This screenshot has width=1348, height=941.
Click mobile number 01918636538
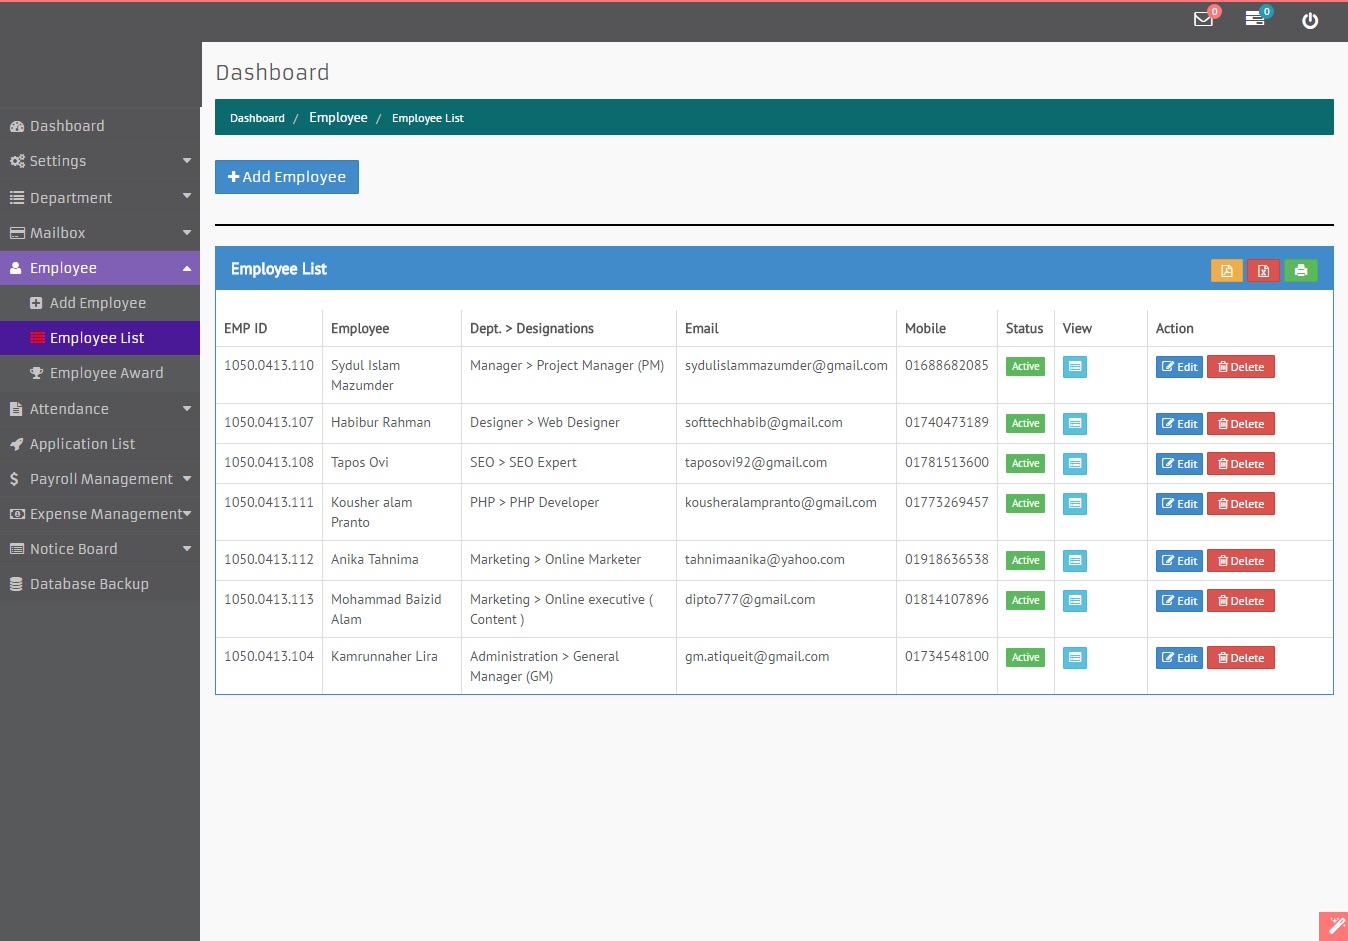click(x=947, y=559)
